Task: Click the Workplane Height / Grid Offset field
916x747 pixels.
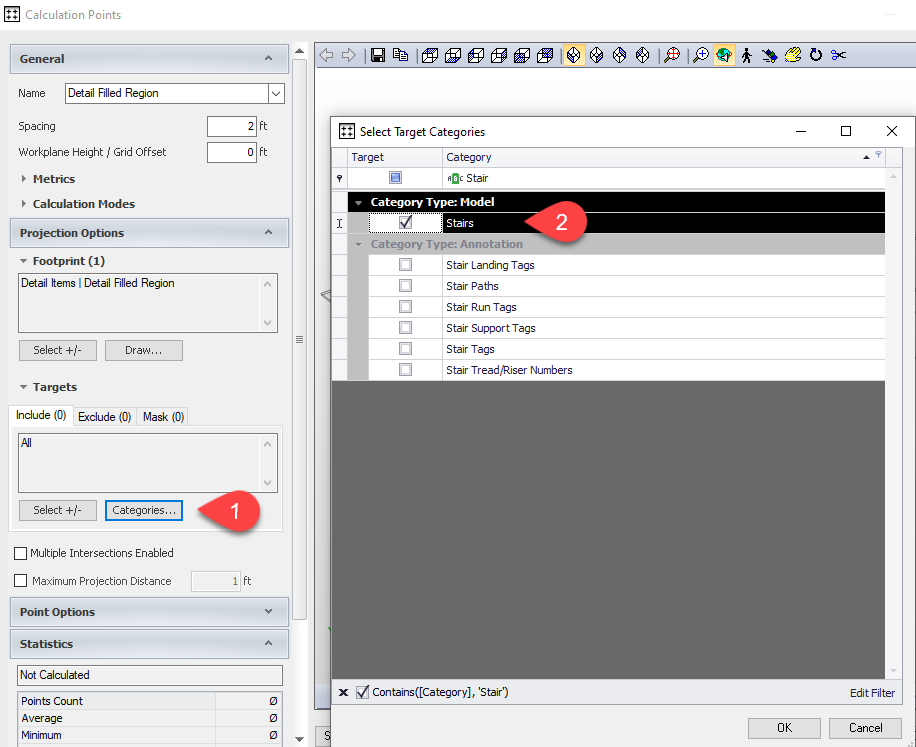Action: (x=232, y=152)
